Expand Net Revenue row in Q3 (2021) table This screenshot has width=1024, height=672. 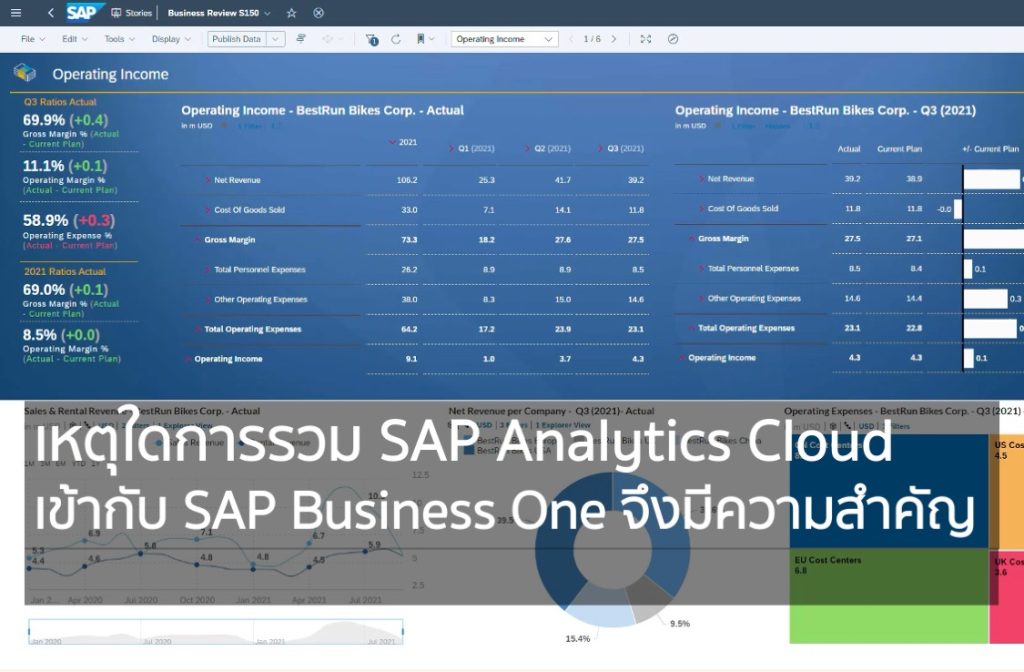pyautogui.click(x=701, y=179)
